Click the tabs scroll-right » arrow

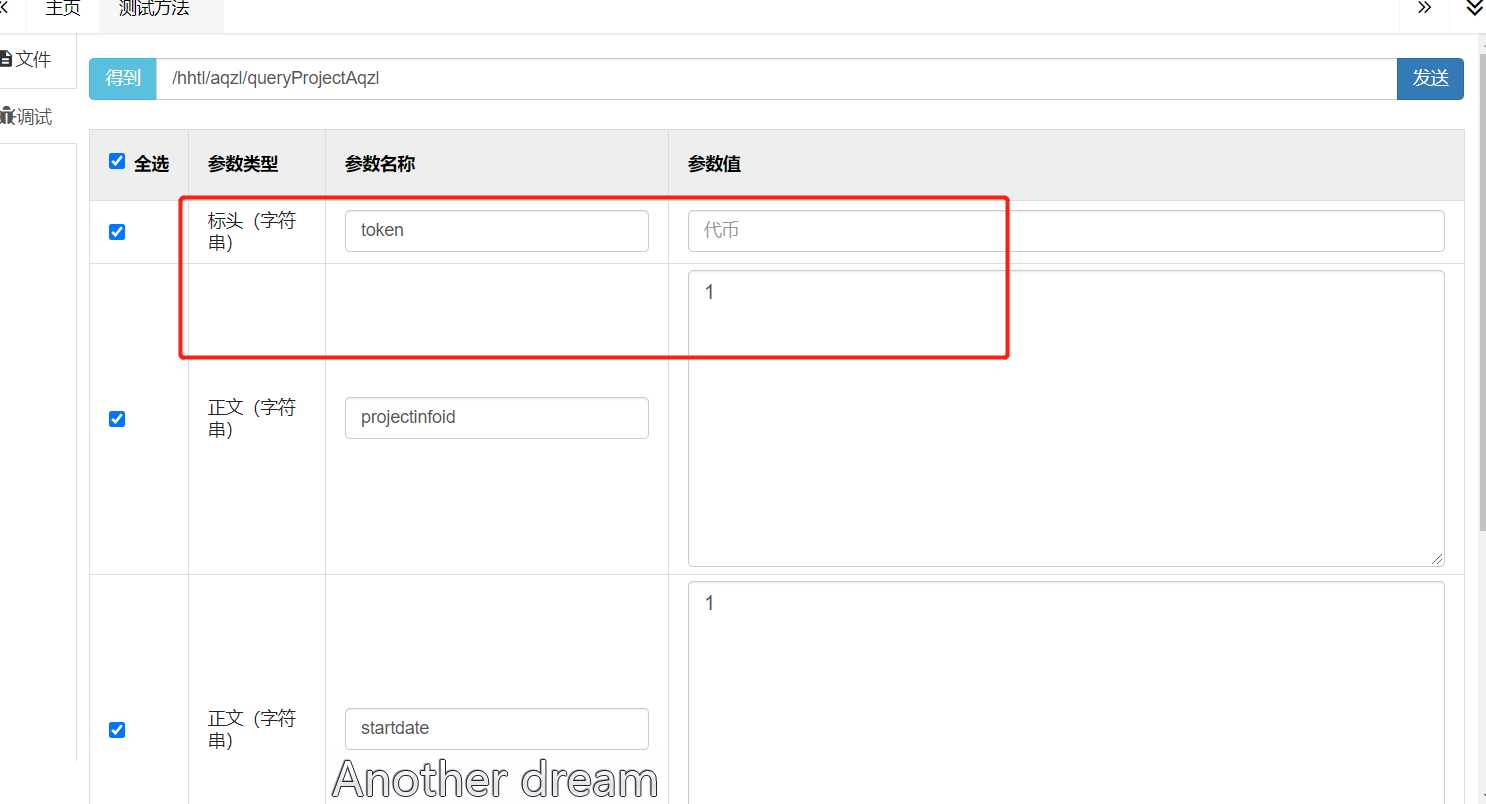click(1424, 8)
